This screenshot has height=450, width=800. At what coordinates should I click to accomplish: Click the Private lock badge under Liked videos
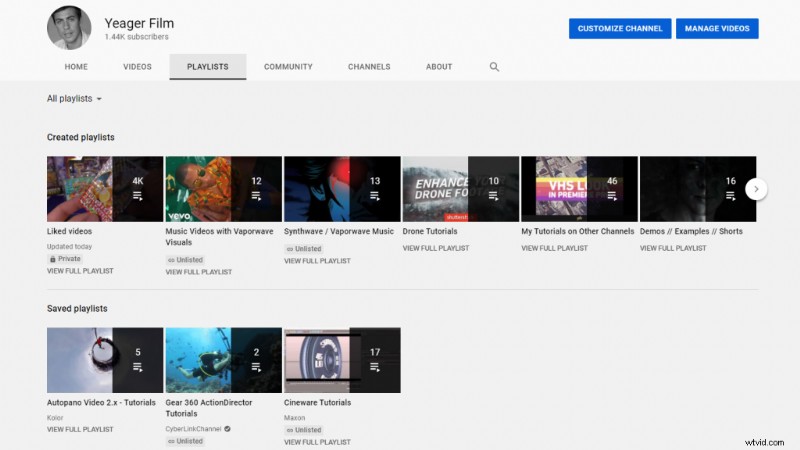pyautogui.click(x=65, y=259)
